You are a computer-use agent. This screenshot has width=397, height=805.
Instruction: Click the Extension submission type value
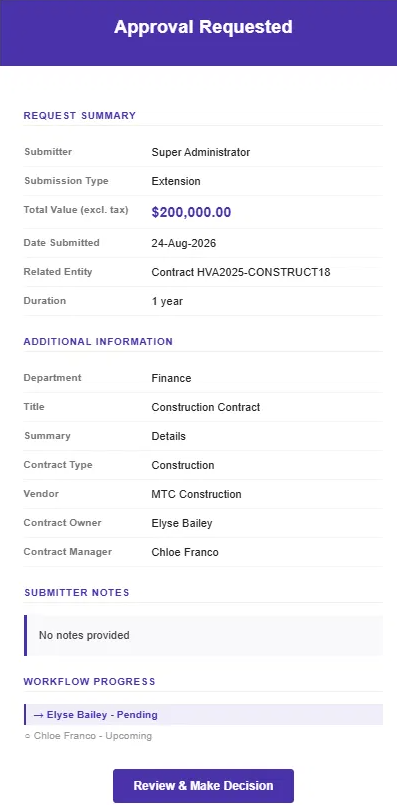[176, 181]
